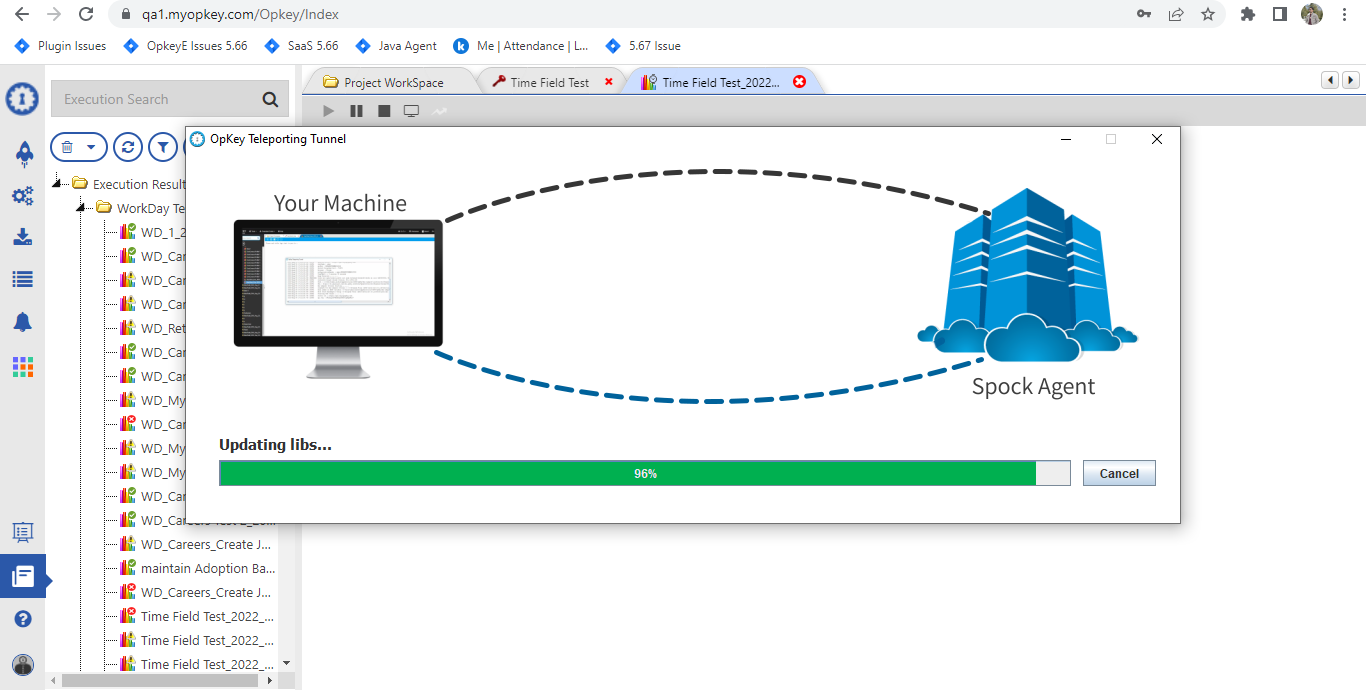1366x690 pixels.
Task: Open the dropdown arrow beside the trash icon
Action: tap(91, 147)
